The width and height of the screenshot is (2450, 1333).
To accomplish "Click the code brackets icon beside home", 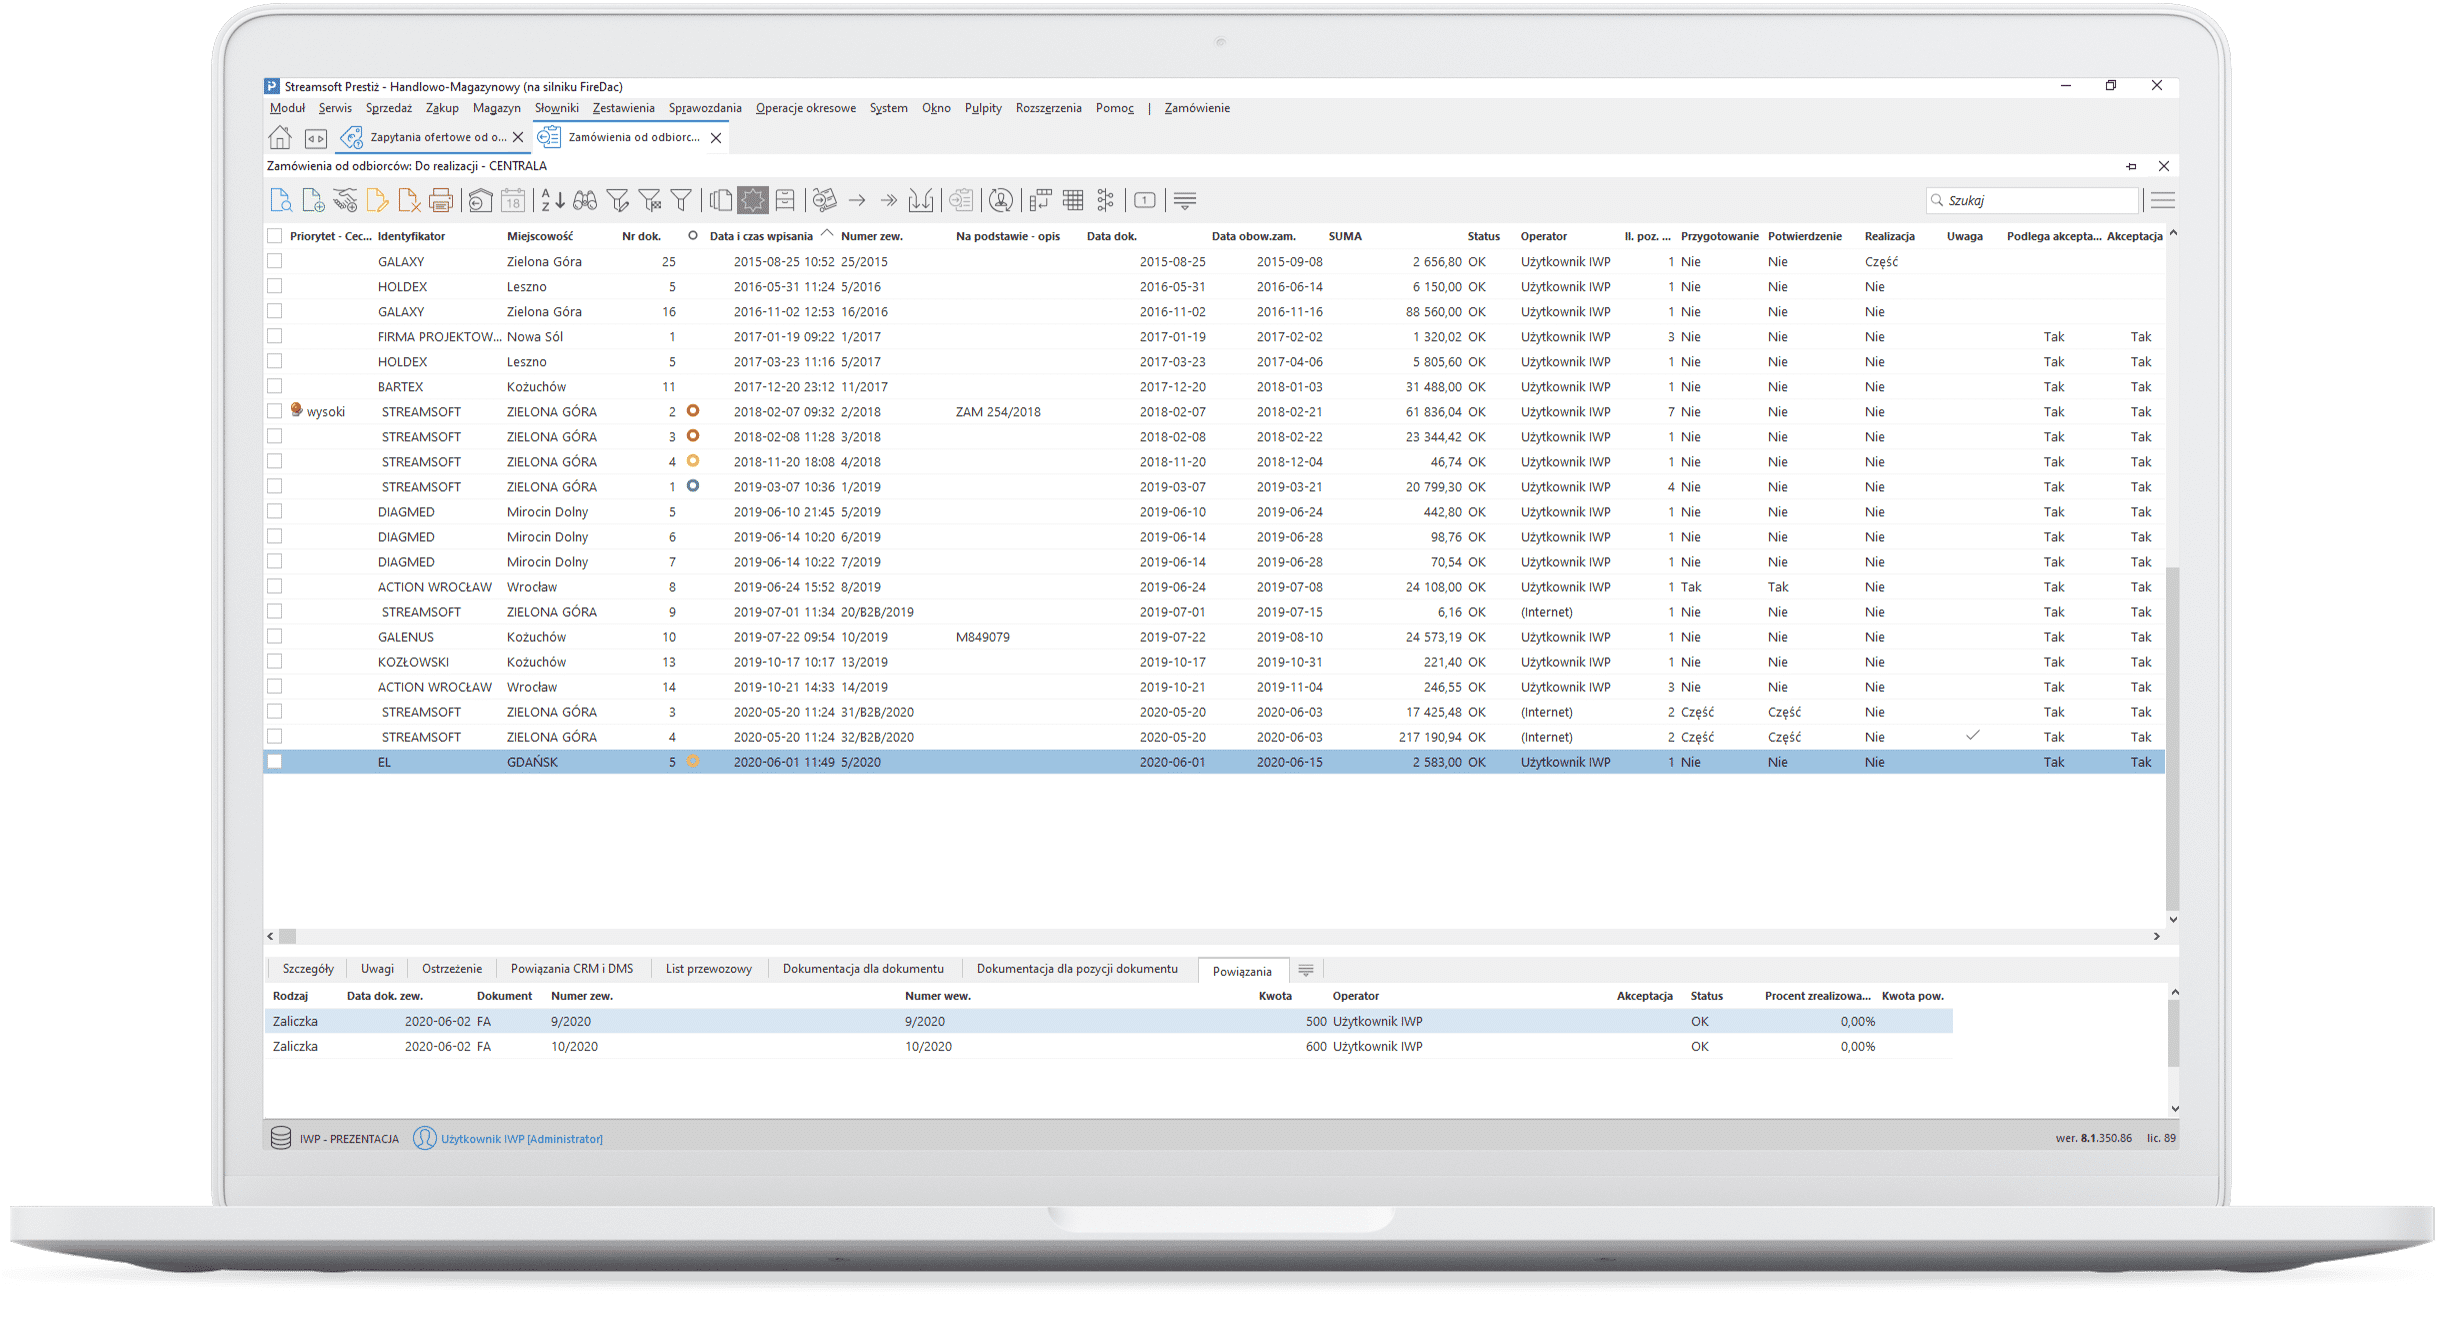I will [316, 138].
